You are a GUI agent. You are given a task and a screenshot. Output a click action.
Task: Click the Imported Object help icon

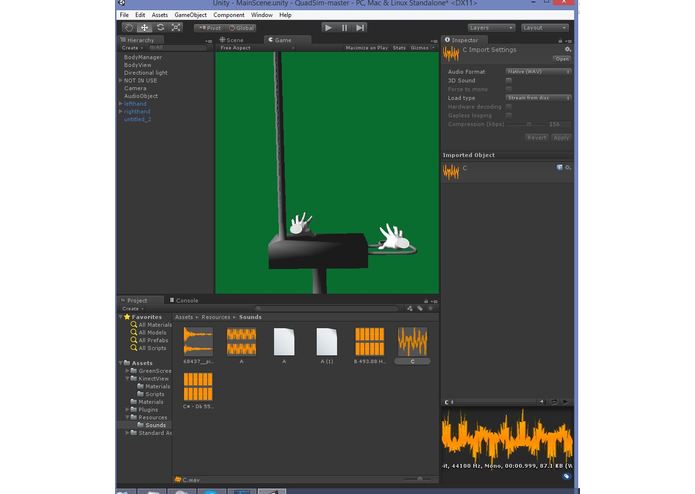(x=560, y=167)
